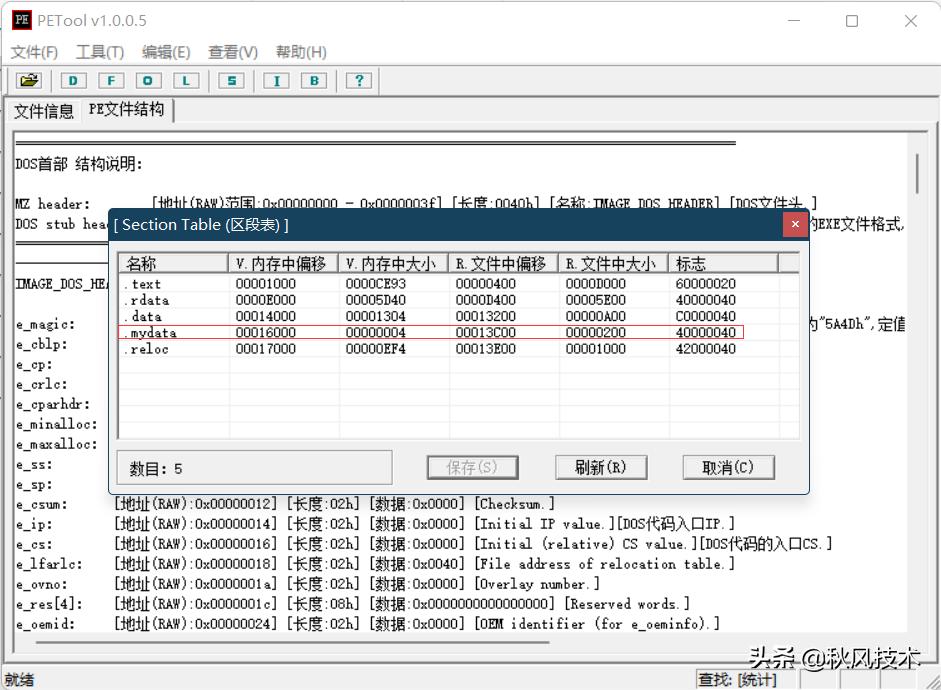
Task: Close the Section Table dialog
Action: [795, 224]
